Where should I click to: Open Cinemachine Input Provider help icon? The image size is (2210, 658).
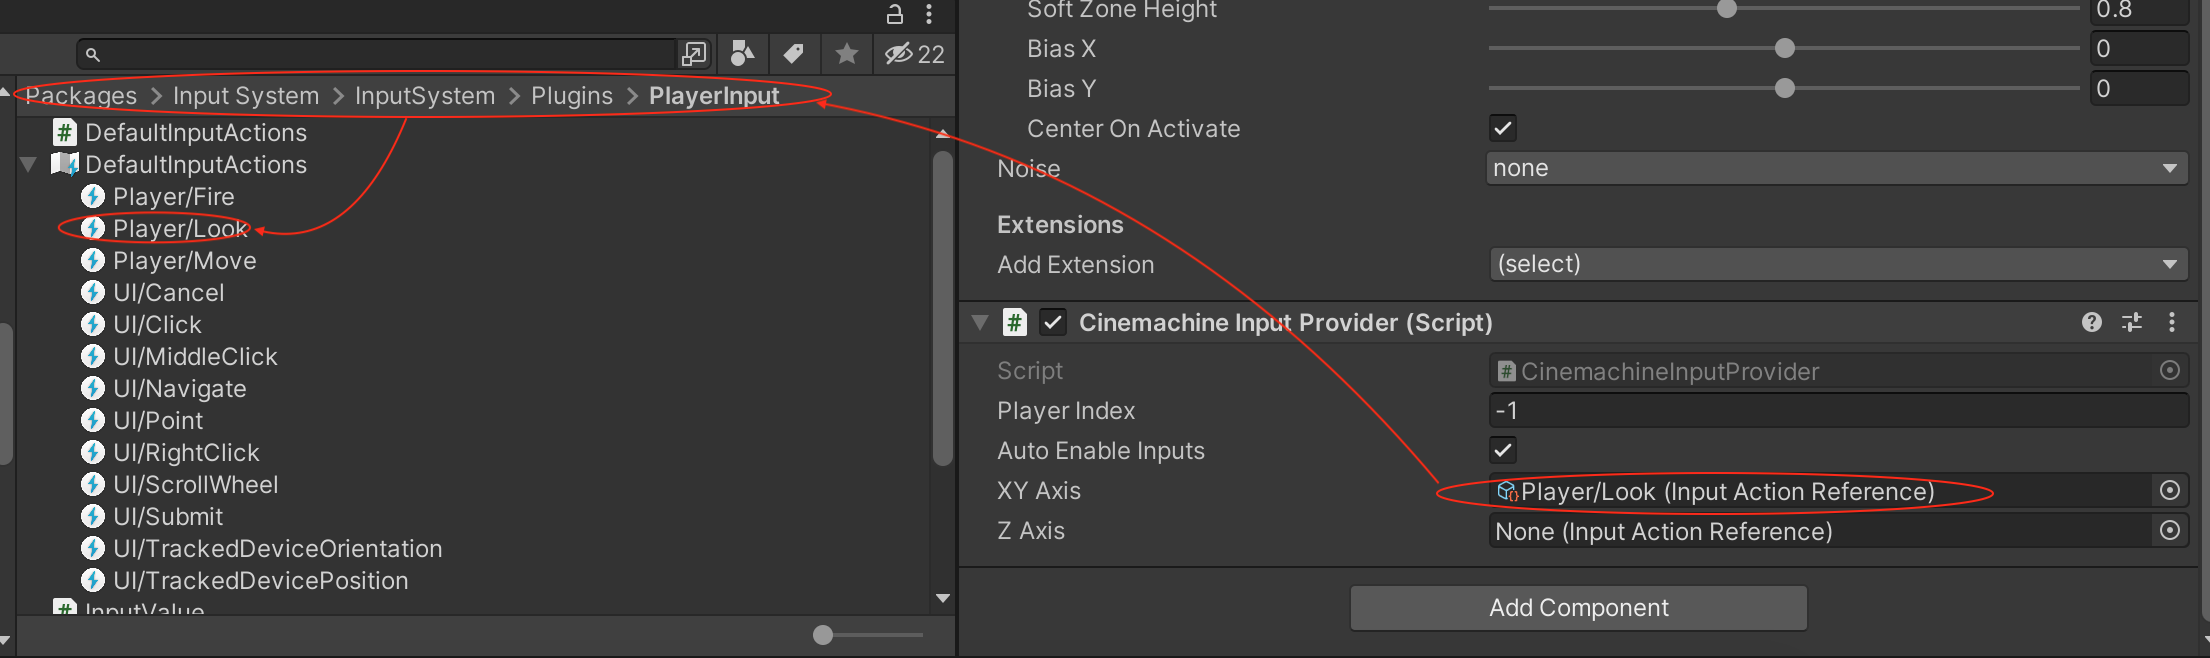click(2091, 322)
